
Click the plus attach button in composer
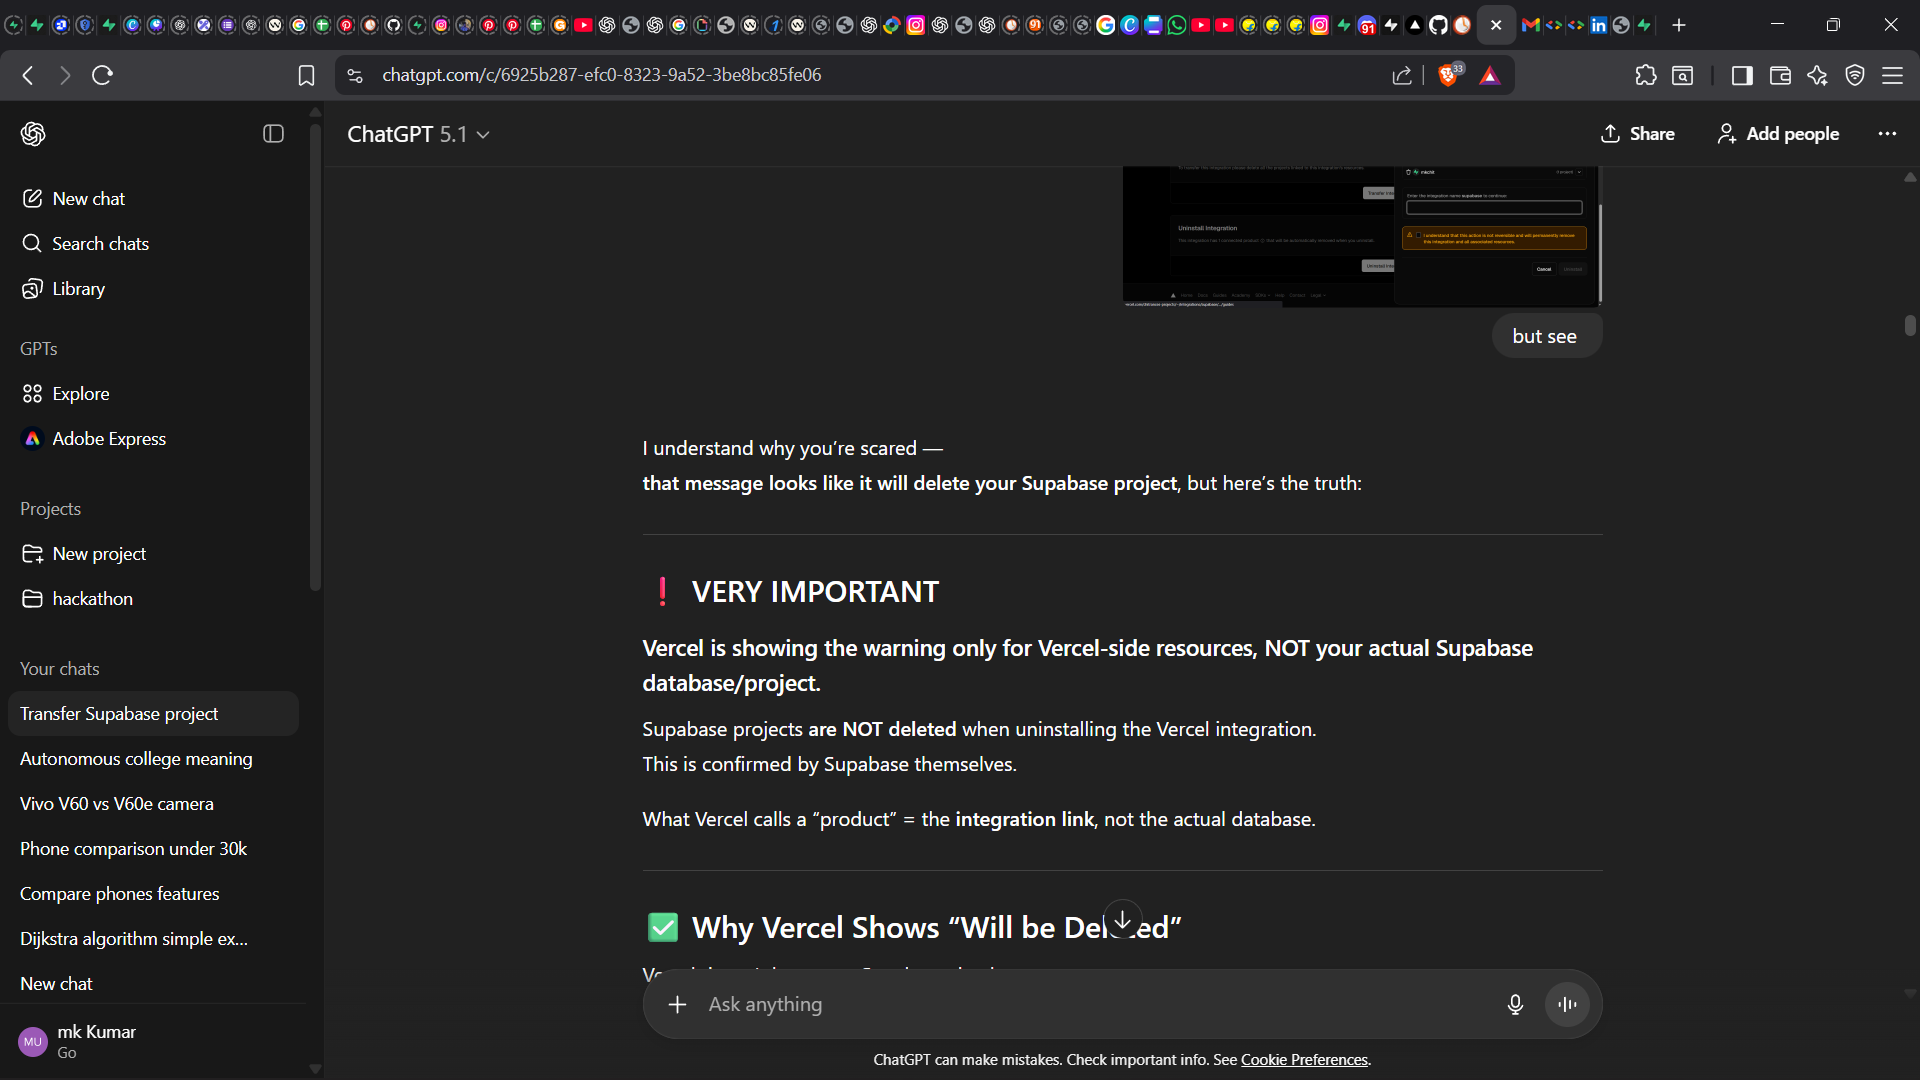coord(677,1004)
